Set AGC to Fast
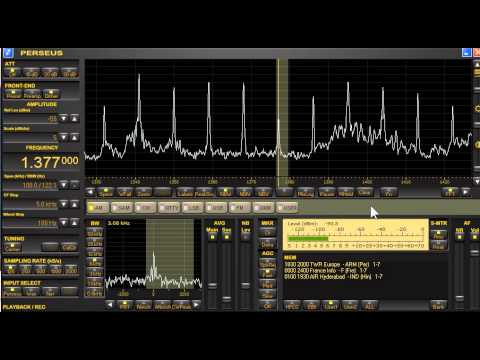 pyautogui.click(x=268, y=274)
